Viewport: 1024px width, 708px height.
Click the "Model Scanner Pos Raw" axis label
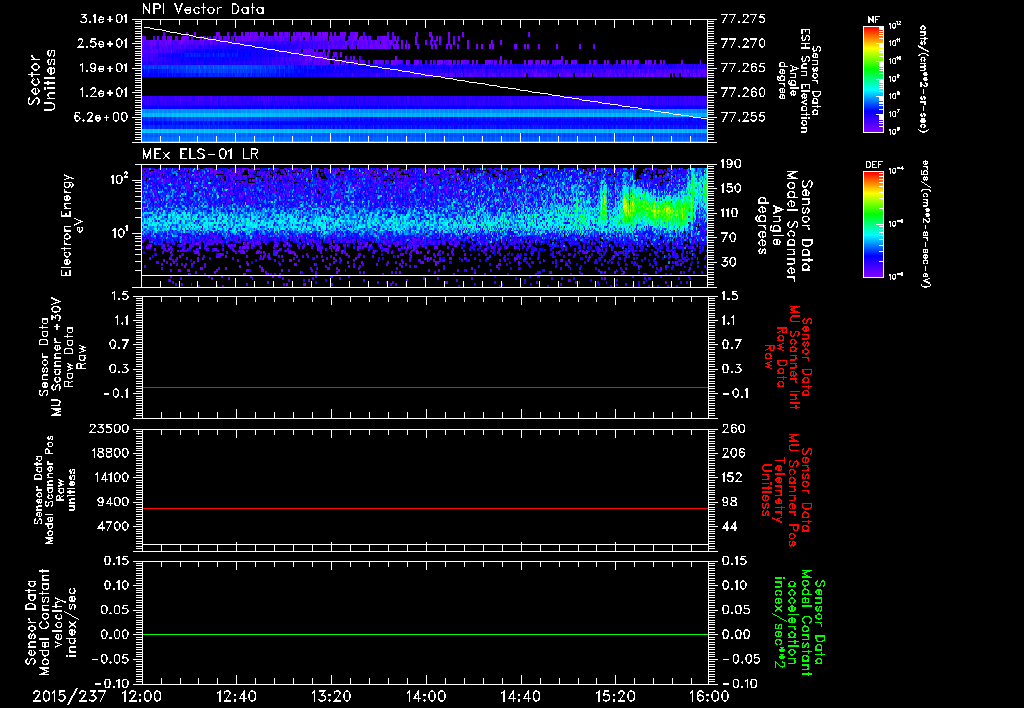click(55, 491)
